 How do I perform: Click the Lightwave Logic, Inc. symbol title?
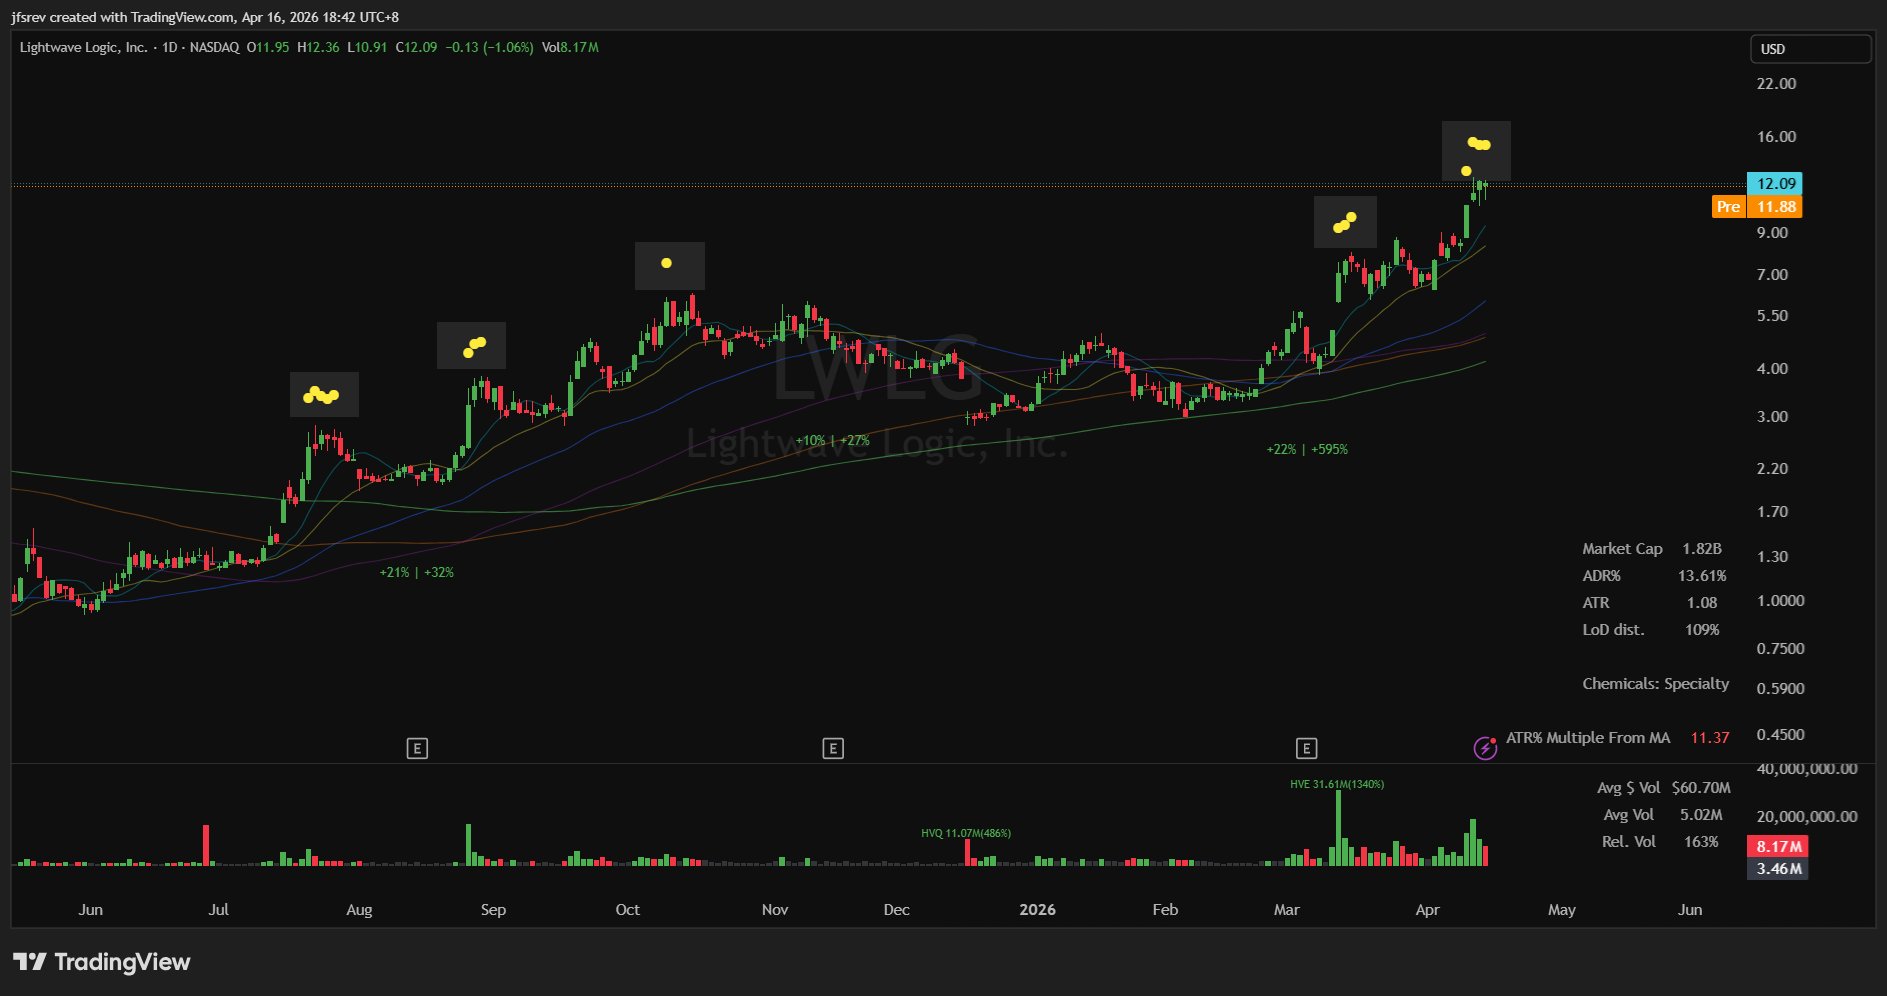click(84, 47)
